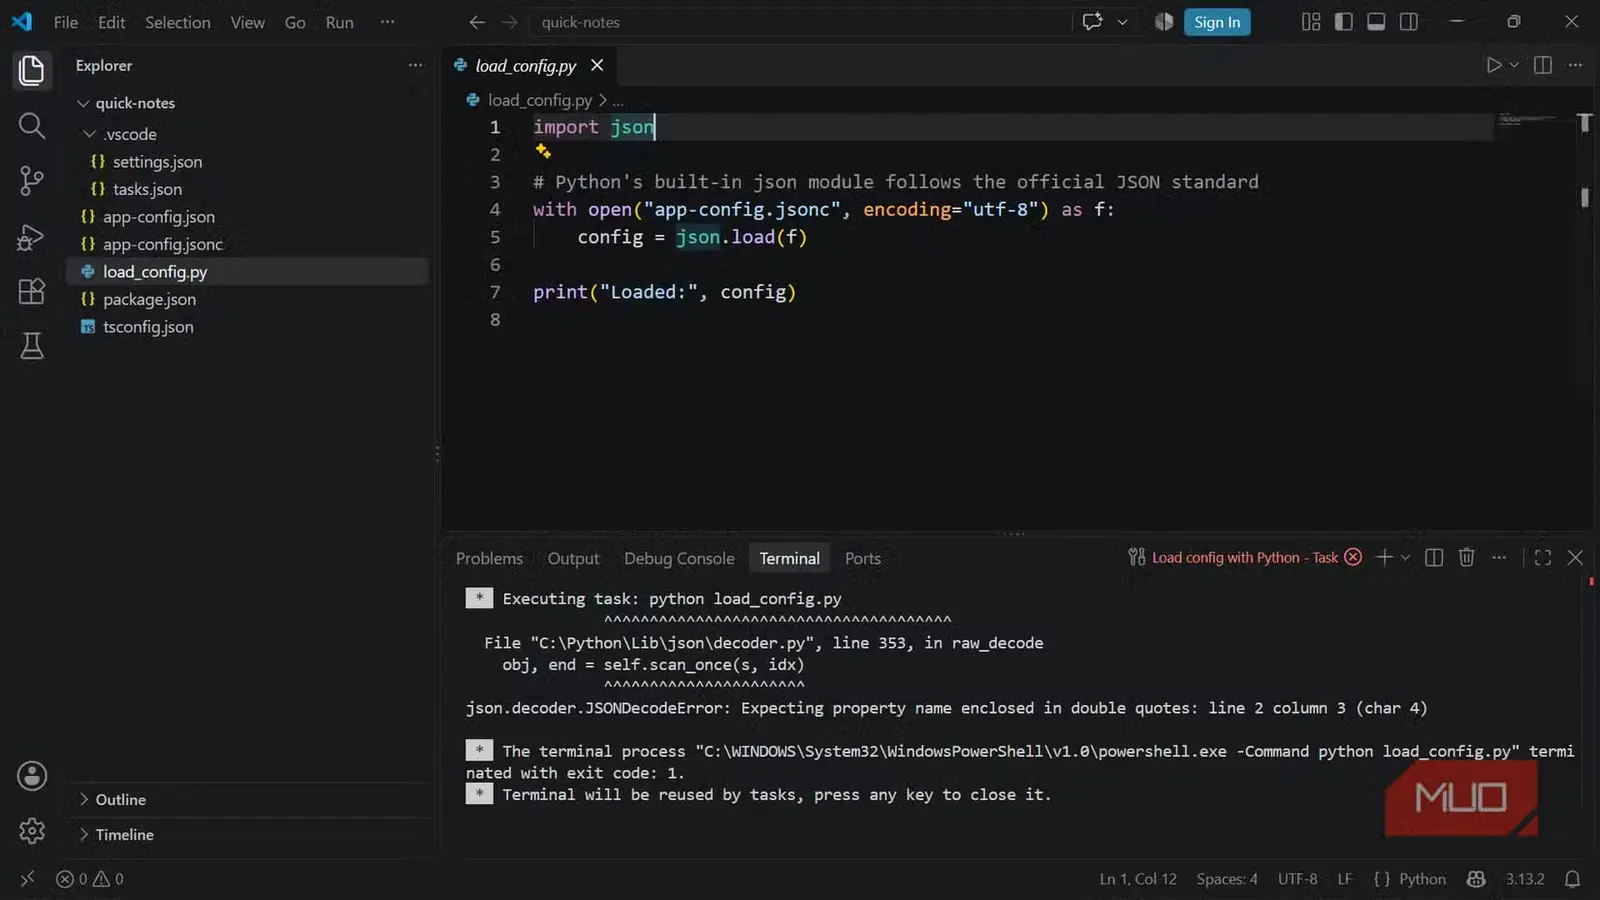Maximize the terminal panel size

click(x=1543, y=557)
